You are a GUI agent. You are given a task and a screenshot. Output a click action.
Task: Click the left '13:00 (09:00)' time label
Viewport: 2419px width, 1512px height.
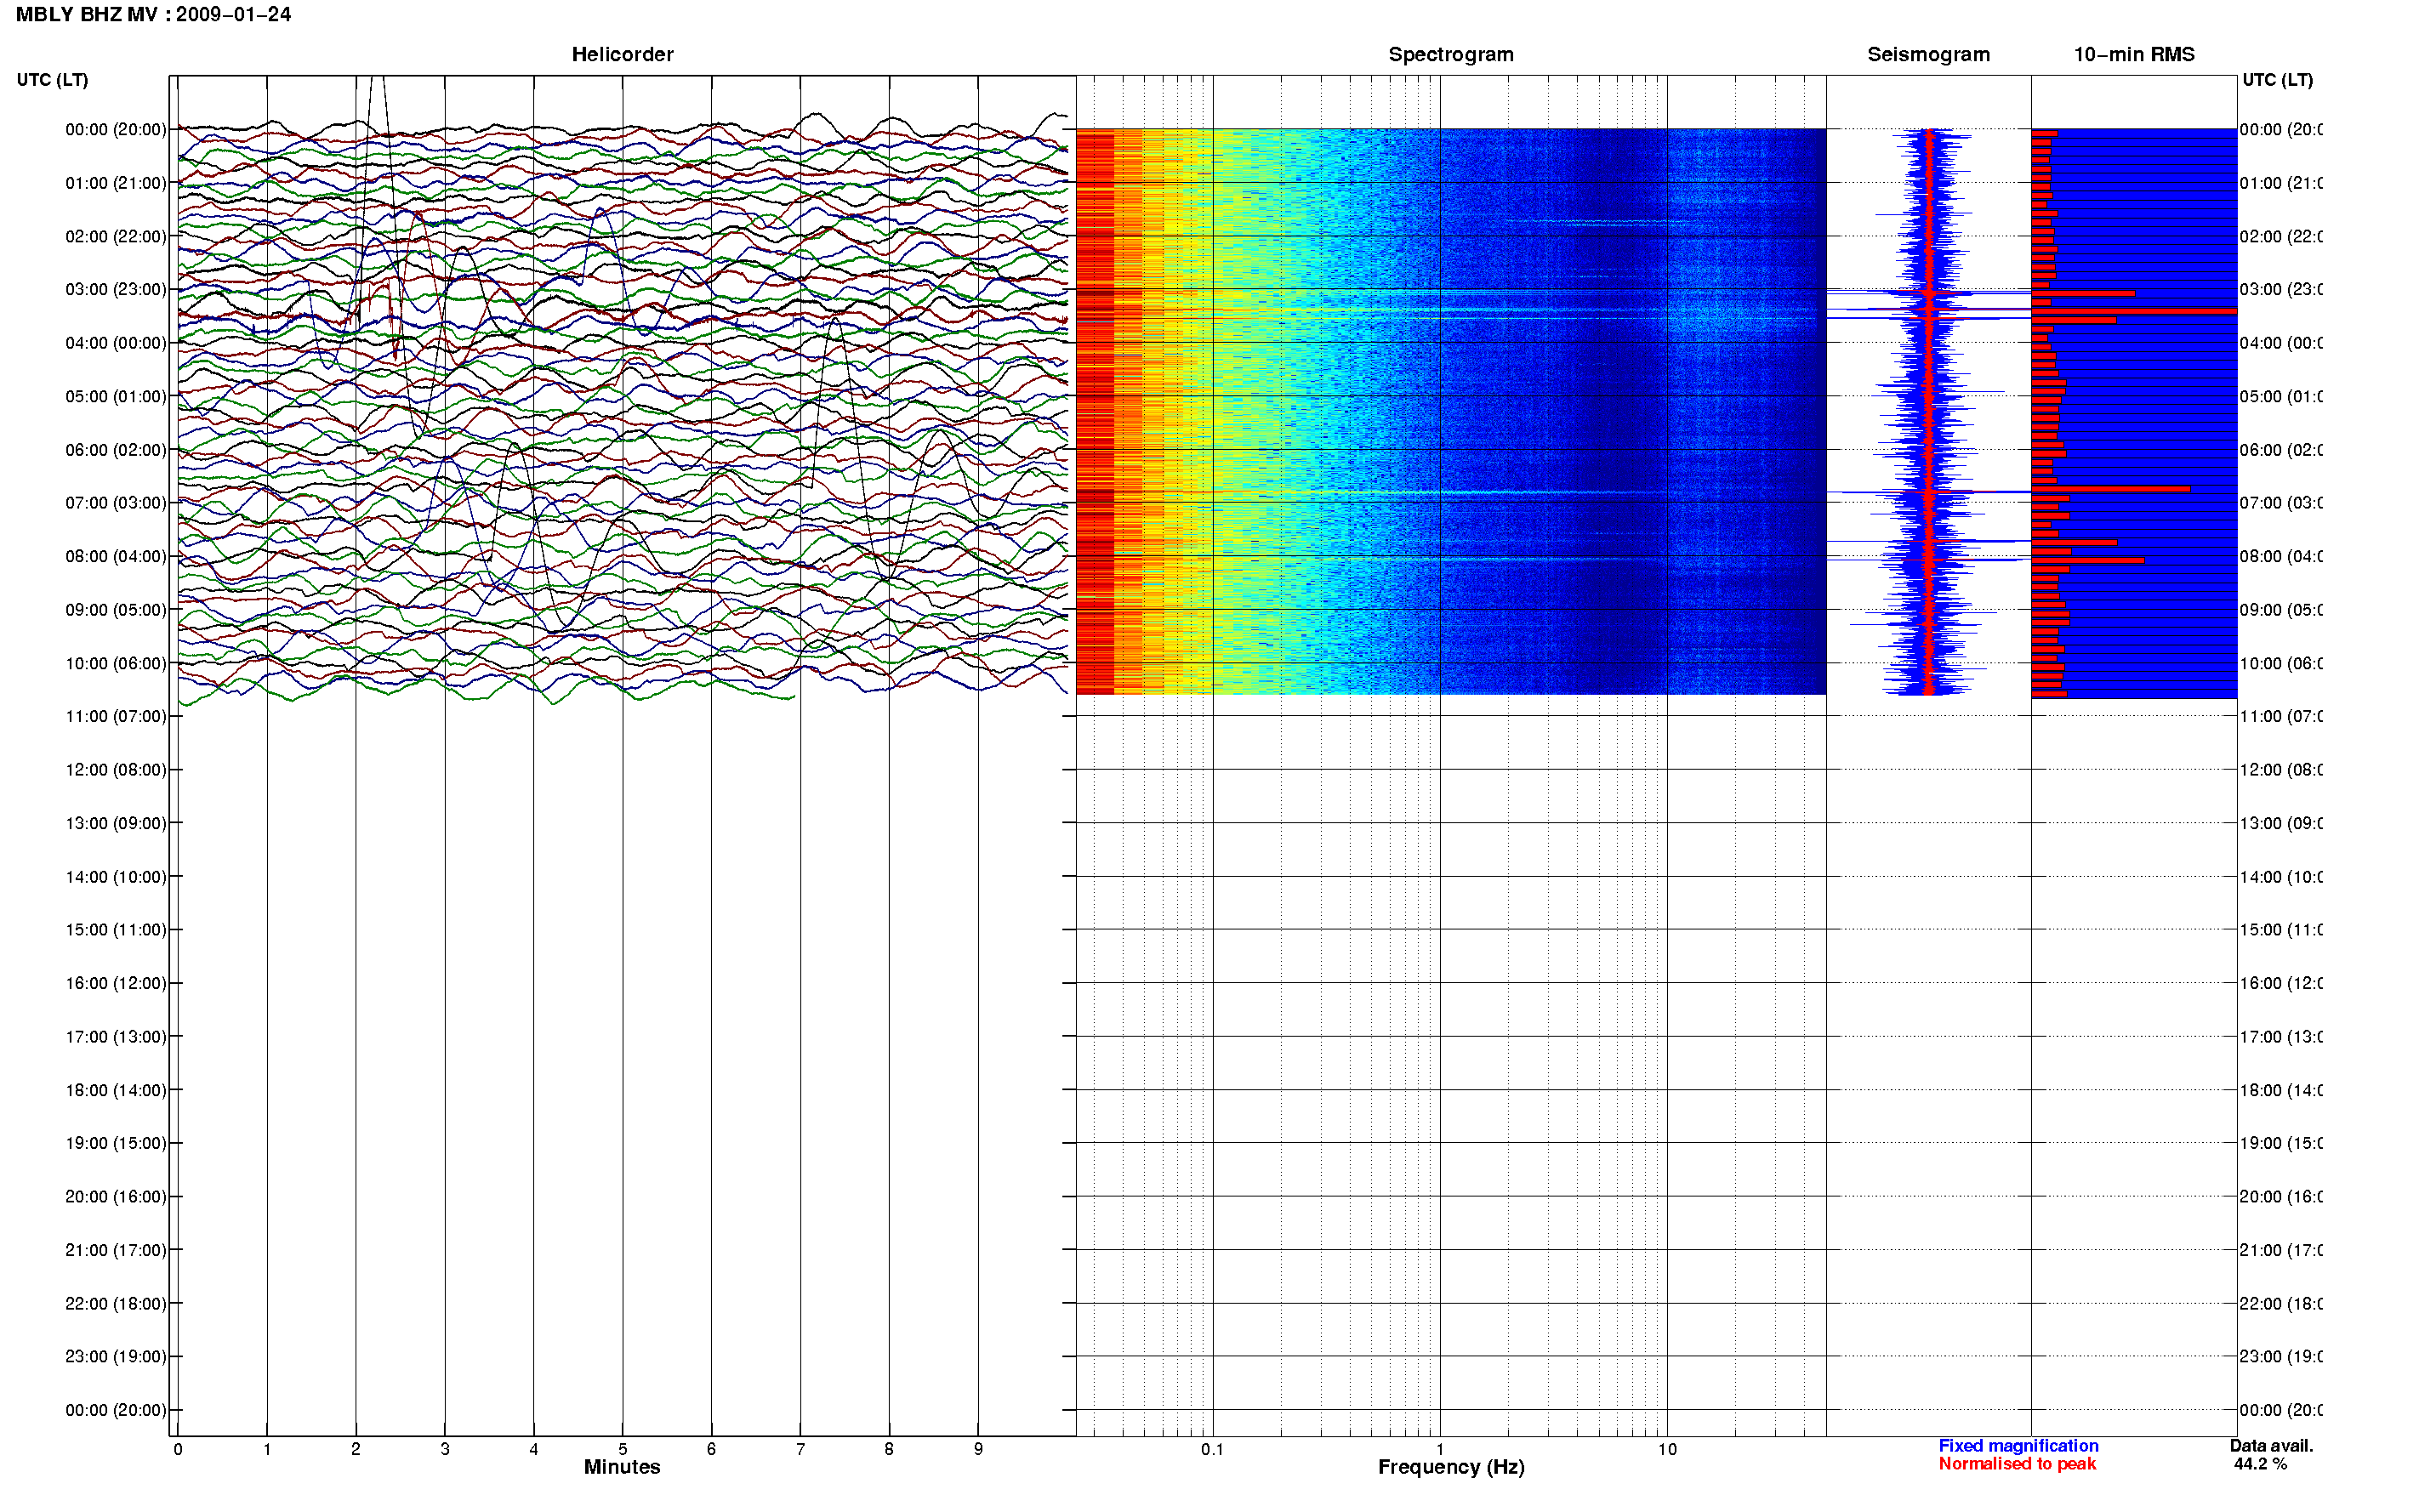click(116, 823)
